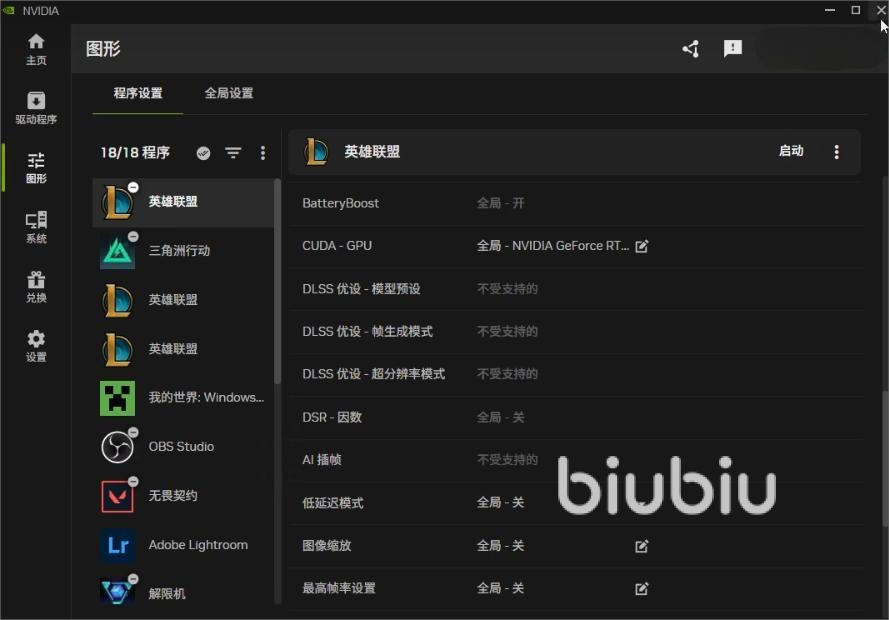Open the 驱动程序 drivers section

[x=36, y=108]
